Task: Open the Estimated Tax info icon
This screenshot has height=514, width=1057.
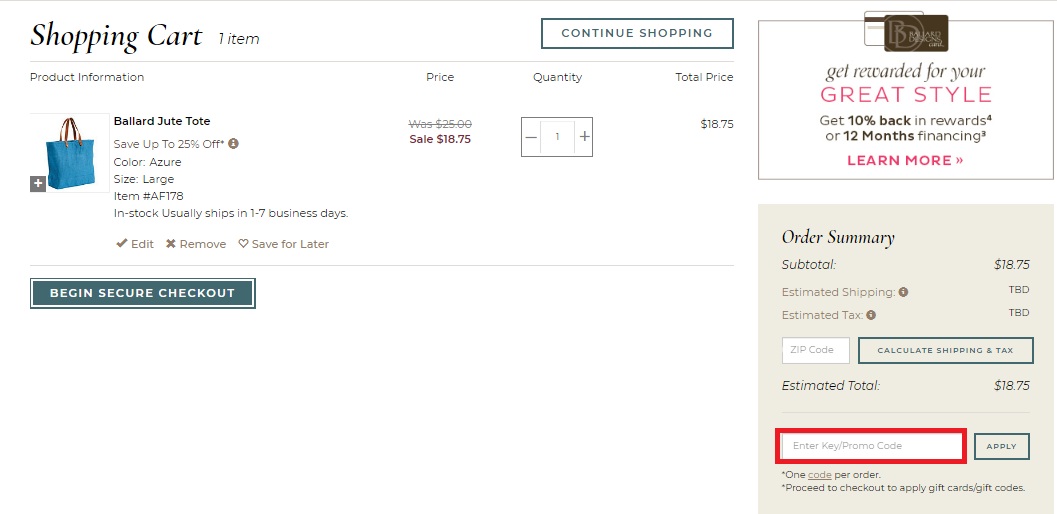Action: [x=871, y=315]
